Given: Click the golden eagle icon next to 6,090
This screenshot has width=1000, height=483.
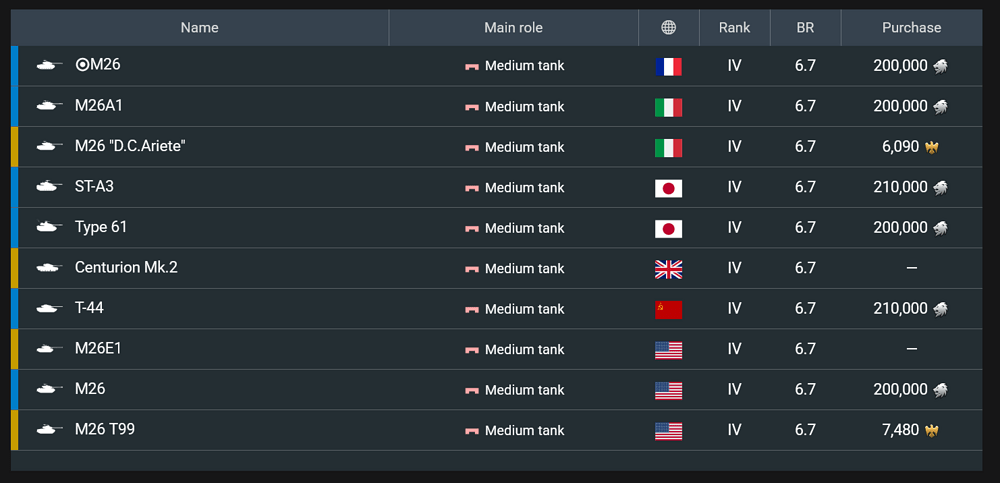Looking at the screenshot, I should point(931,147).
